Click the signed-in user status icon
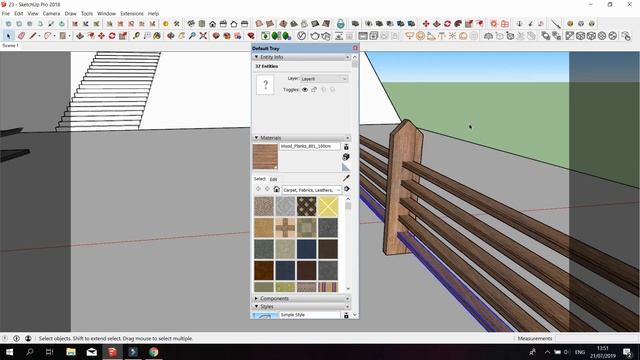 coord(28,338)
